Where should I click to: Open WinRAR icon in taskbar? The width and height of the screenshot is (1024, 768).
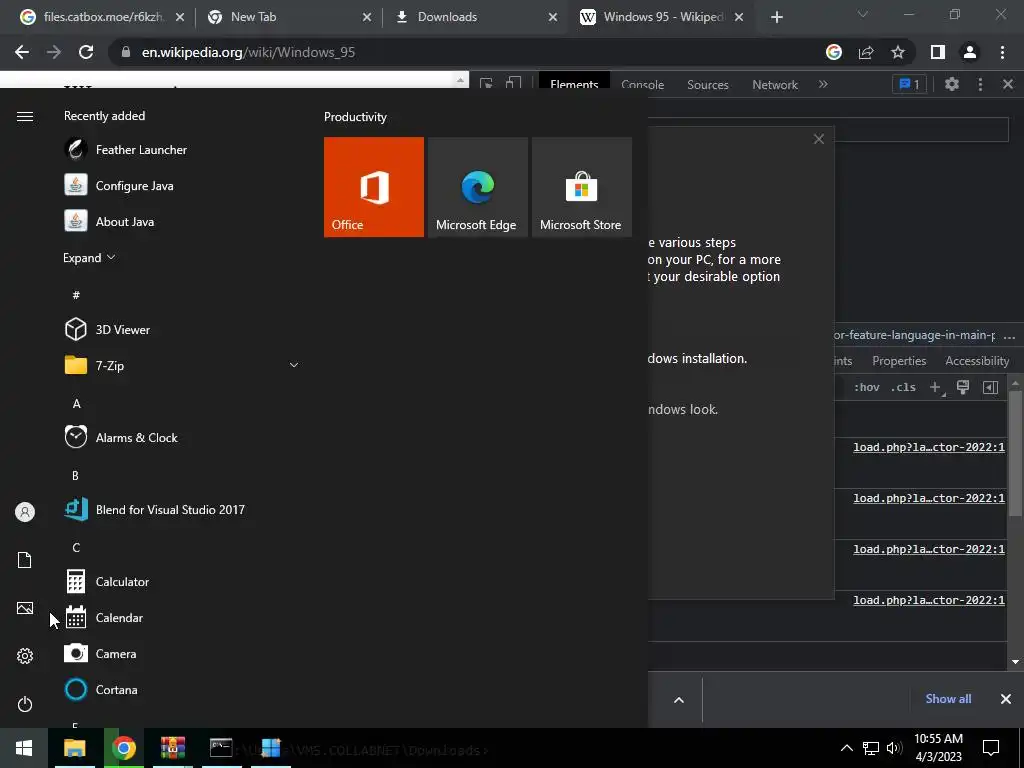click(x=172, y=748)
